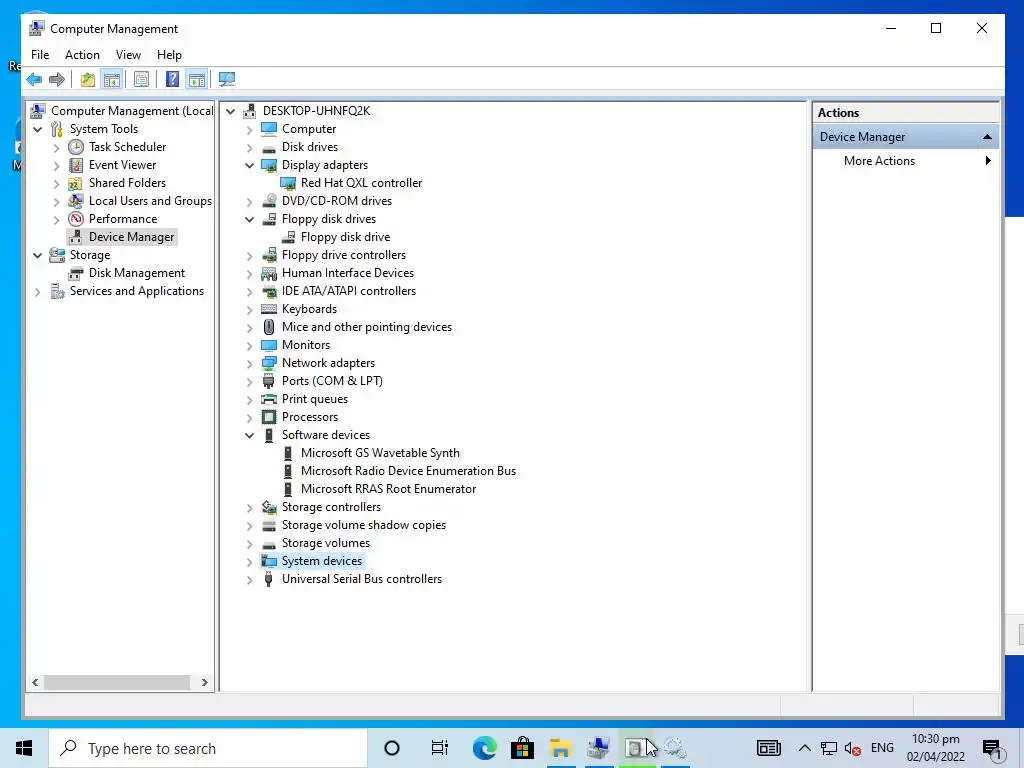Click Scan for hardware changes monitor icon
This screenshot has height=768, width=1024.
pos(227,80)
